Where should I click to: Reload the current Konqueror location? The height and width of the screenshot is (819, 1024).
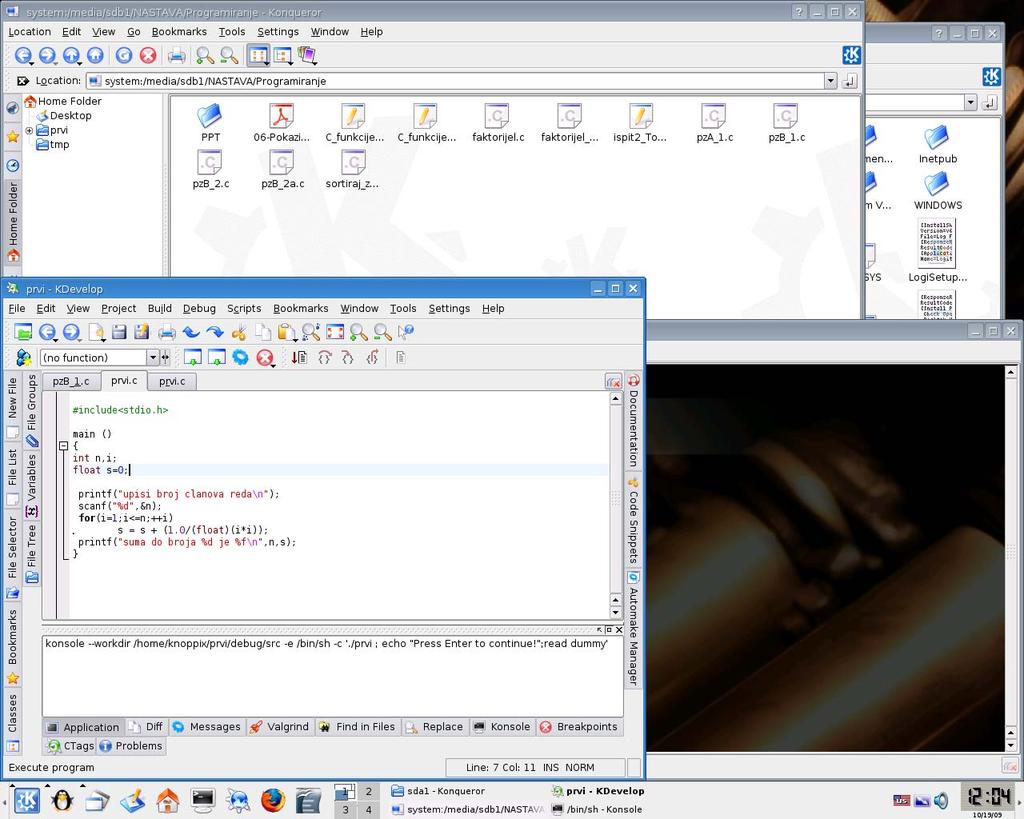[124, 56]
